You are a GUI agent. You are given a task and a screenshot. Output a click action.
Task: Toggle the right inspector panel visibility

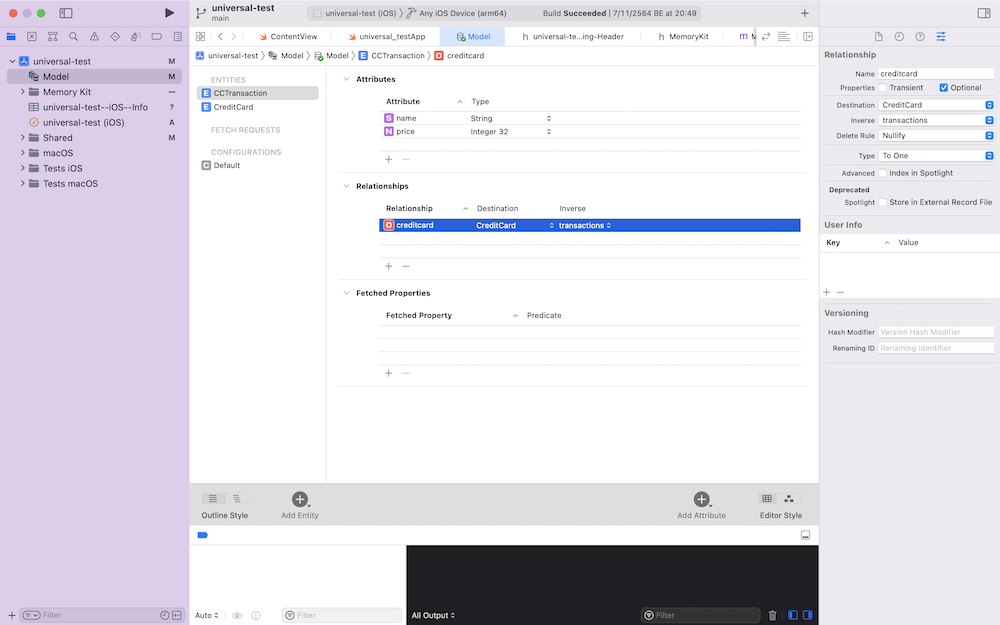click(983, 13)
